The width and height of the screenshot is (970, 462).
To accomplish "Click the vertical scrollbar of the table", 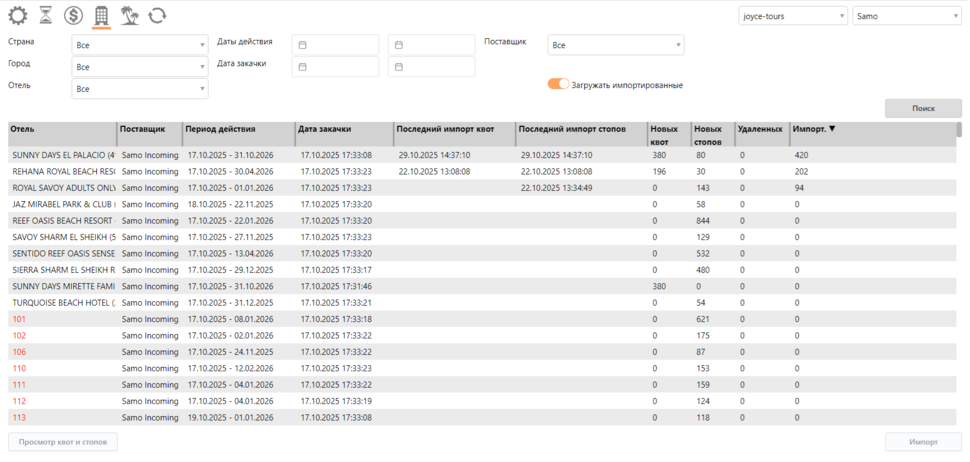I will pyautogui.click(x=958, y=270).
